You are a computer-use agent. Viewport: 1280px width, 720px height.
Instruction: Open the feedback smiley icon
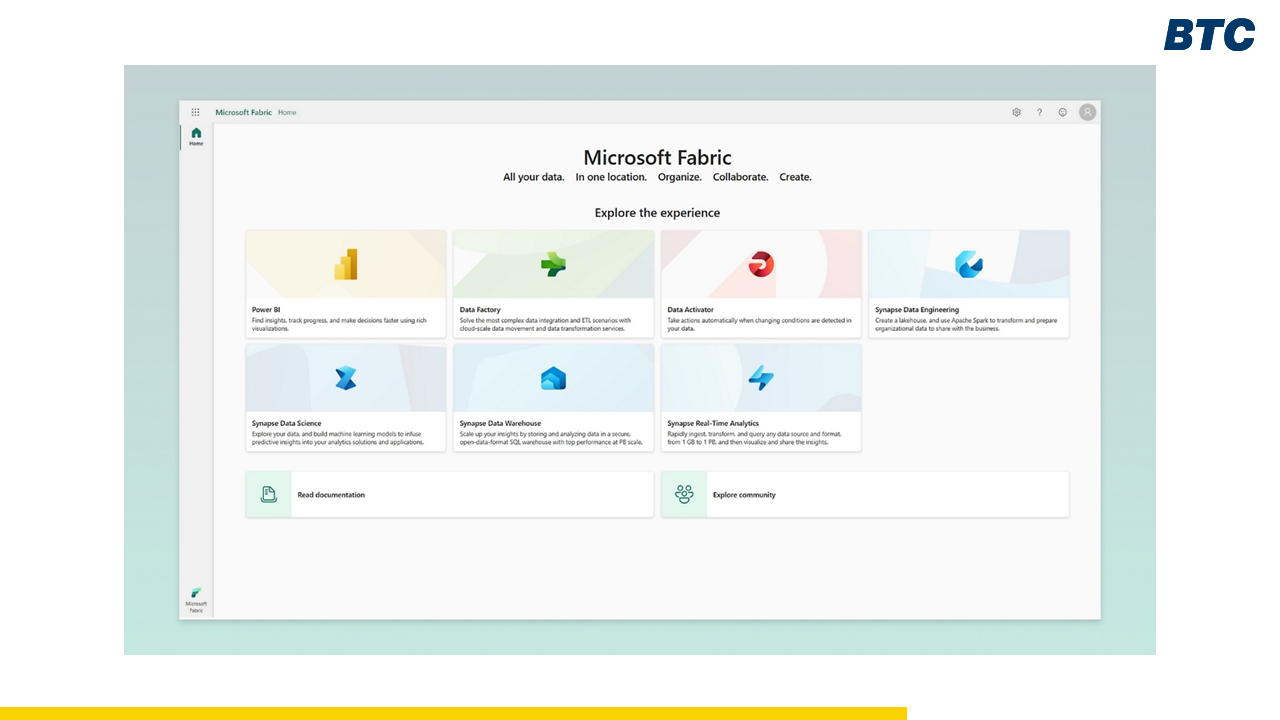click(1062, 112)
